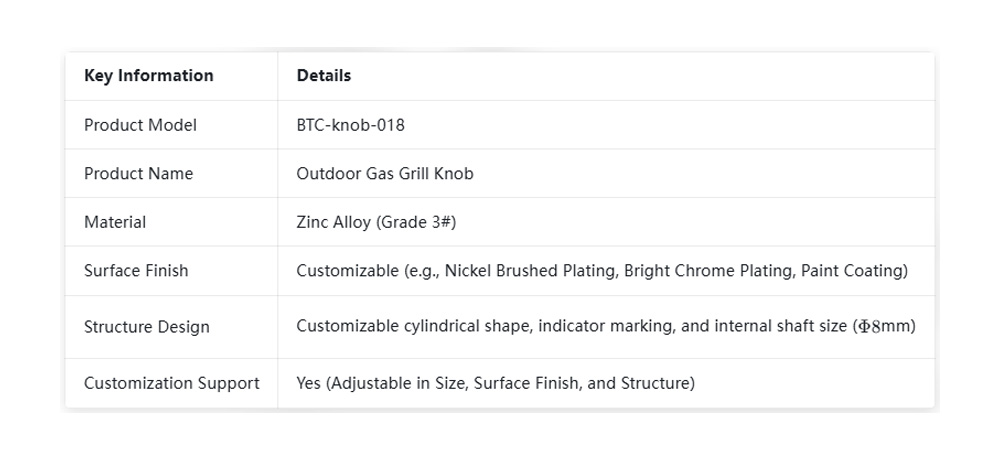The height and width of the screenshot is (460, 1000).
Task: Select the Customization Support row label
Action: tap(172, 383)
